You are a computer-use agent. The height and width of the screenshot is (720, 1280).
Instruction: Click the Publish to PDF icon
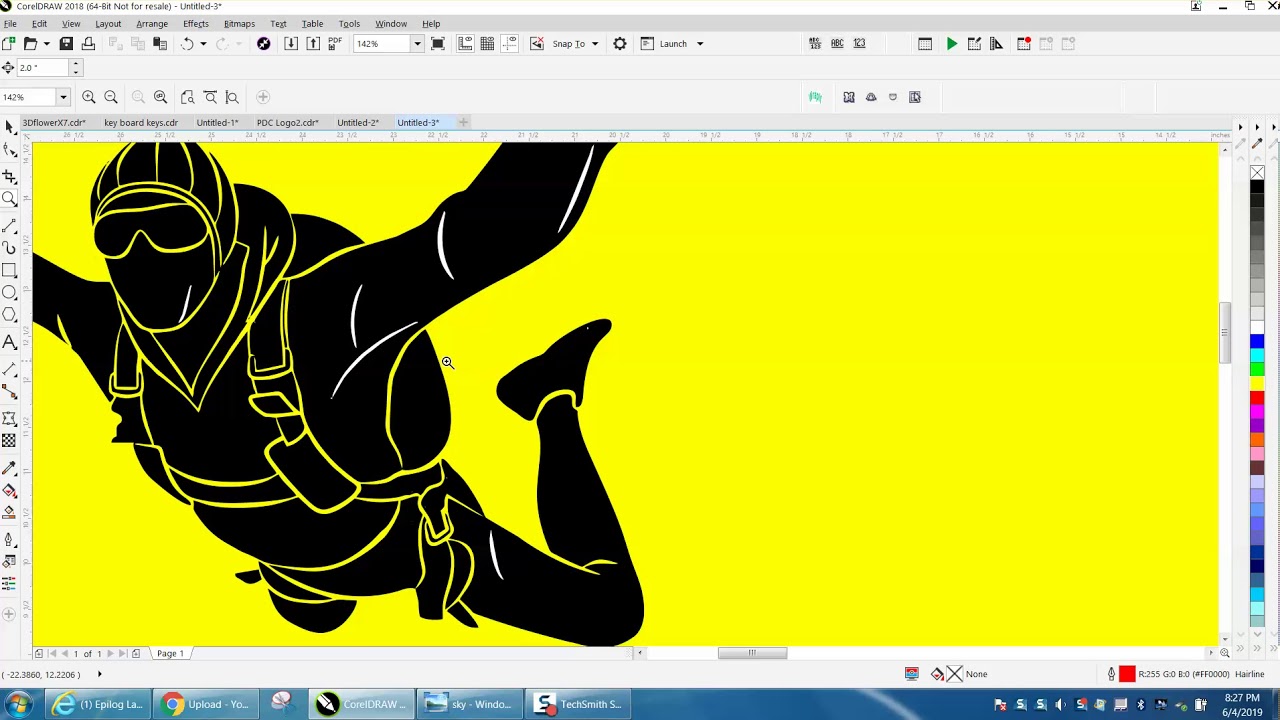pyautogui.click(x=335, y=44)
